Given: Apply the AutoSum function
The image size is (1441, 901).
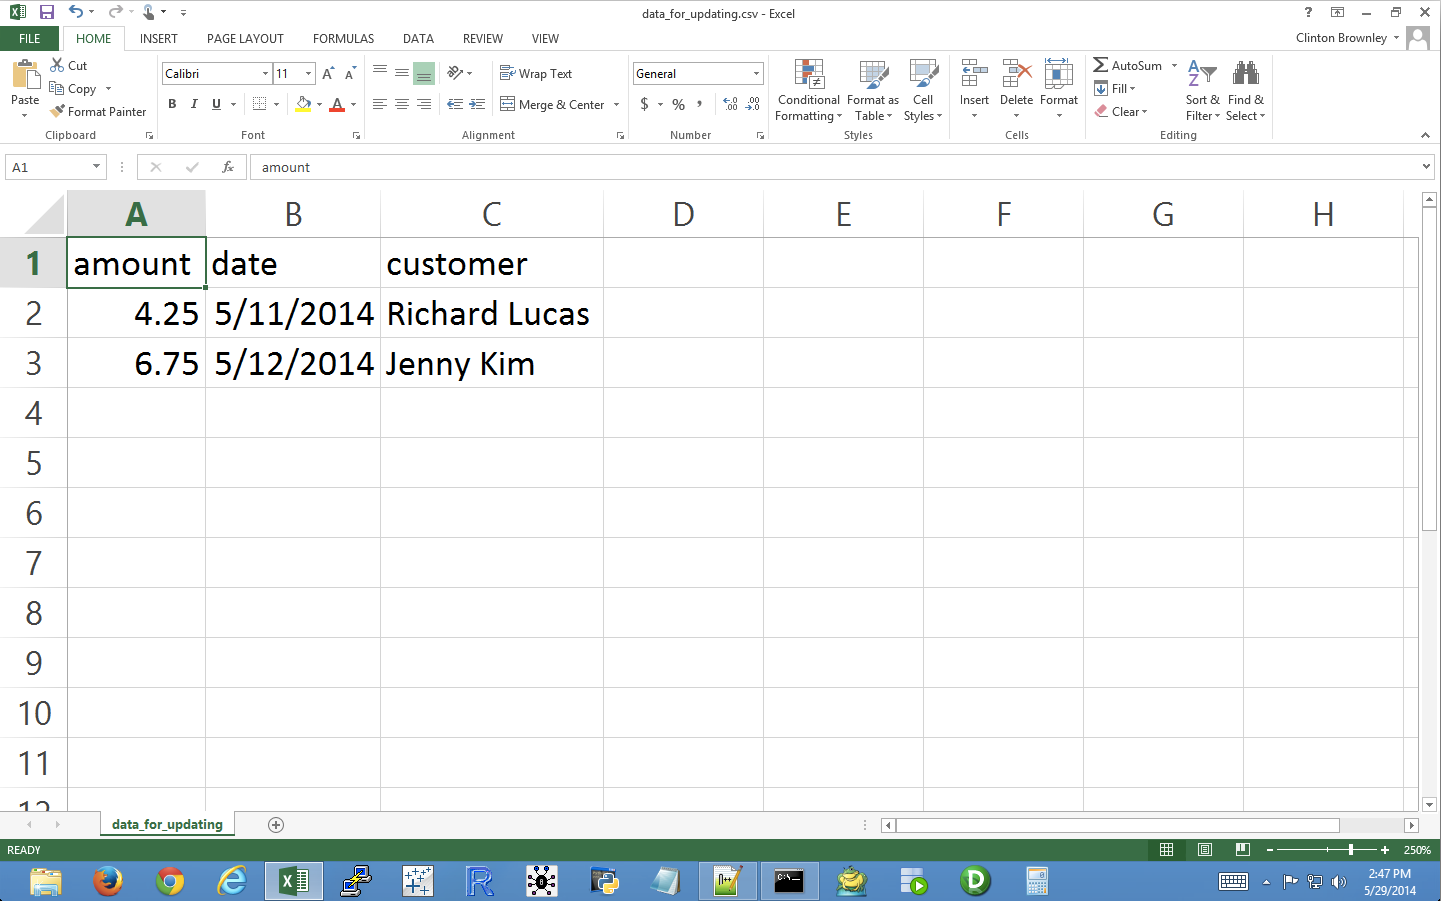Looking at the screenshot, I should click(1128, 65).
